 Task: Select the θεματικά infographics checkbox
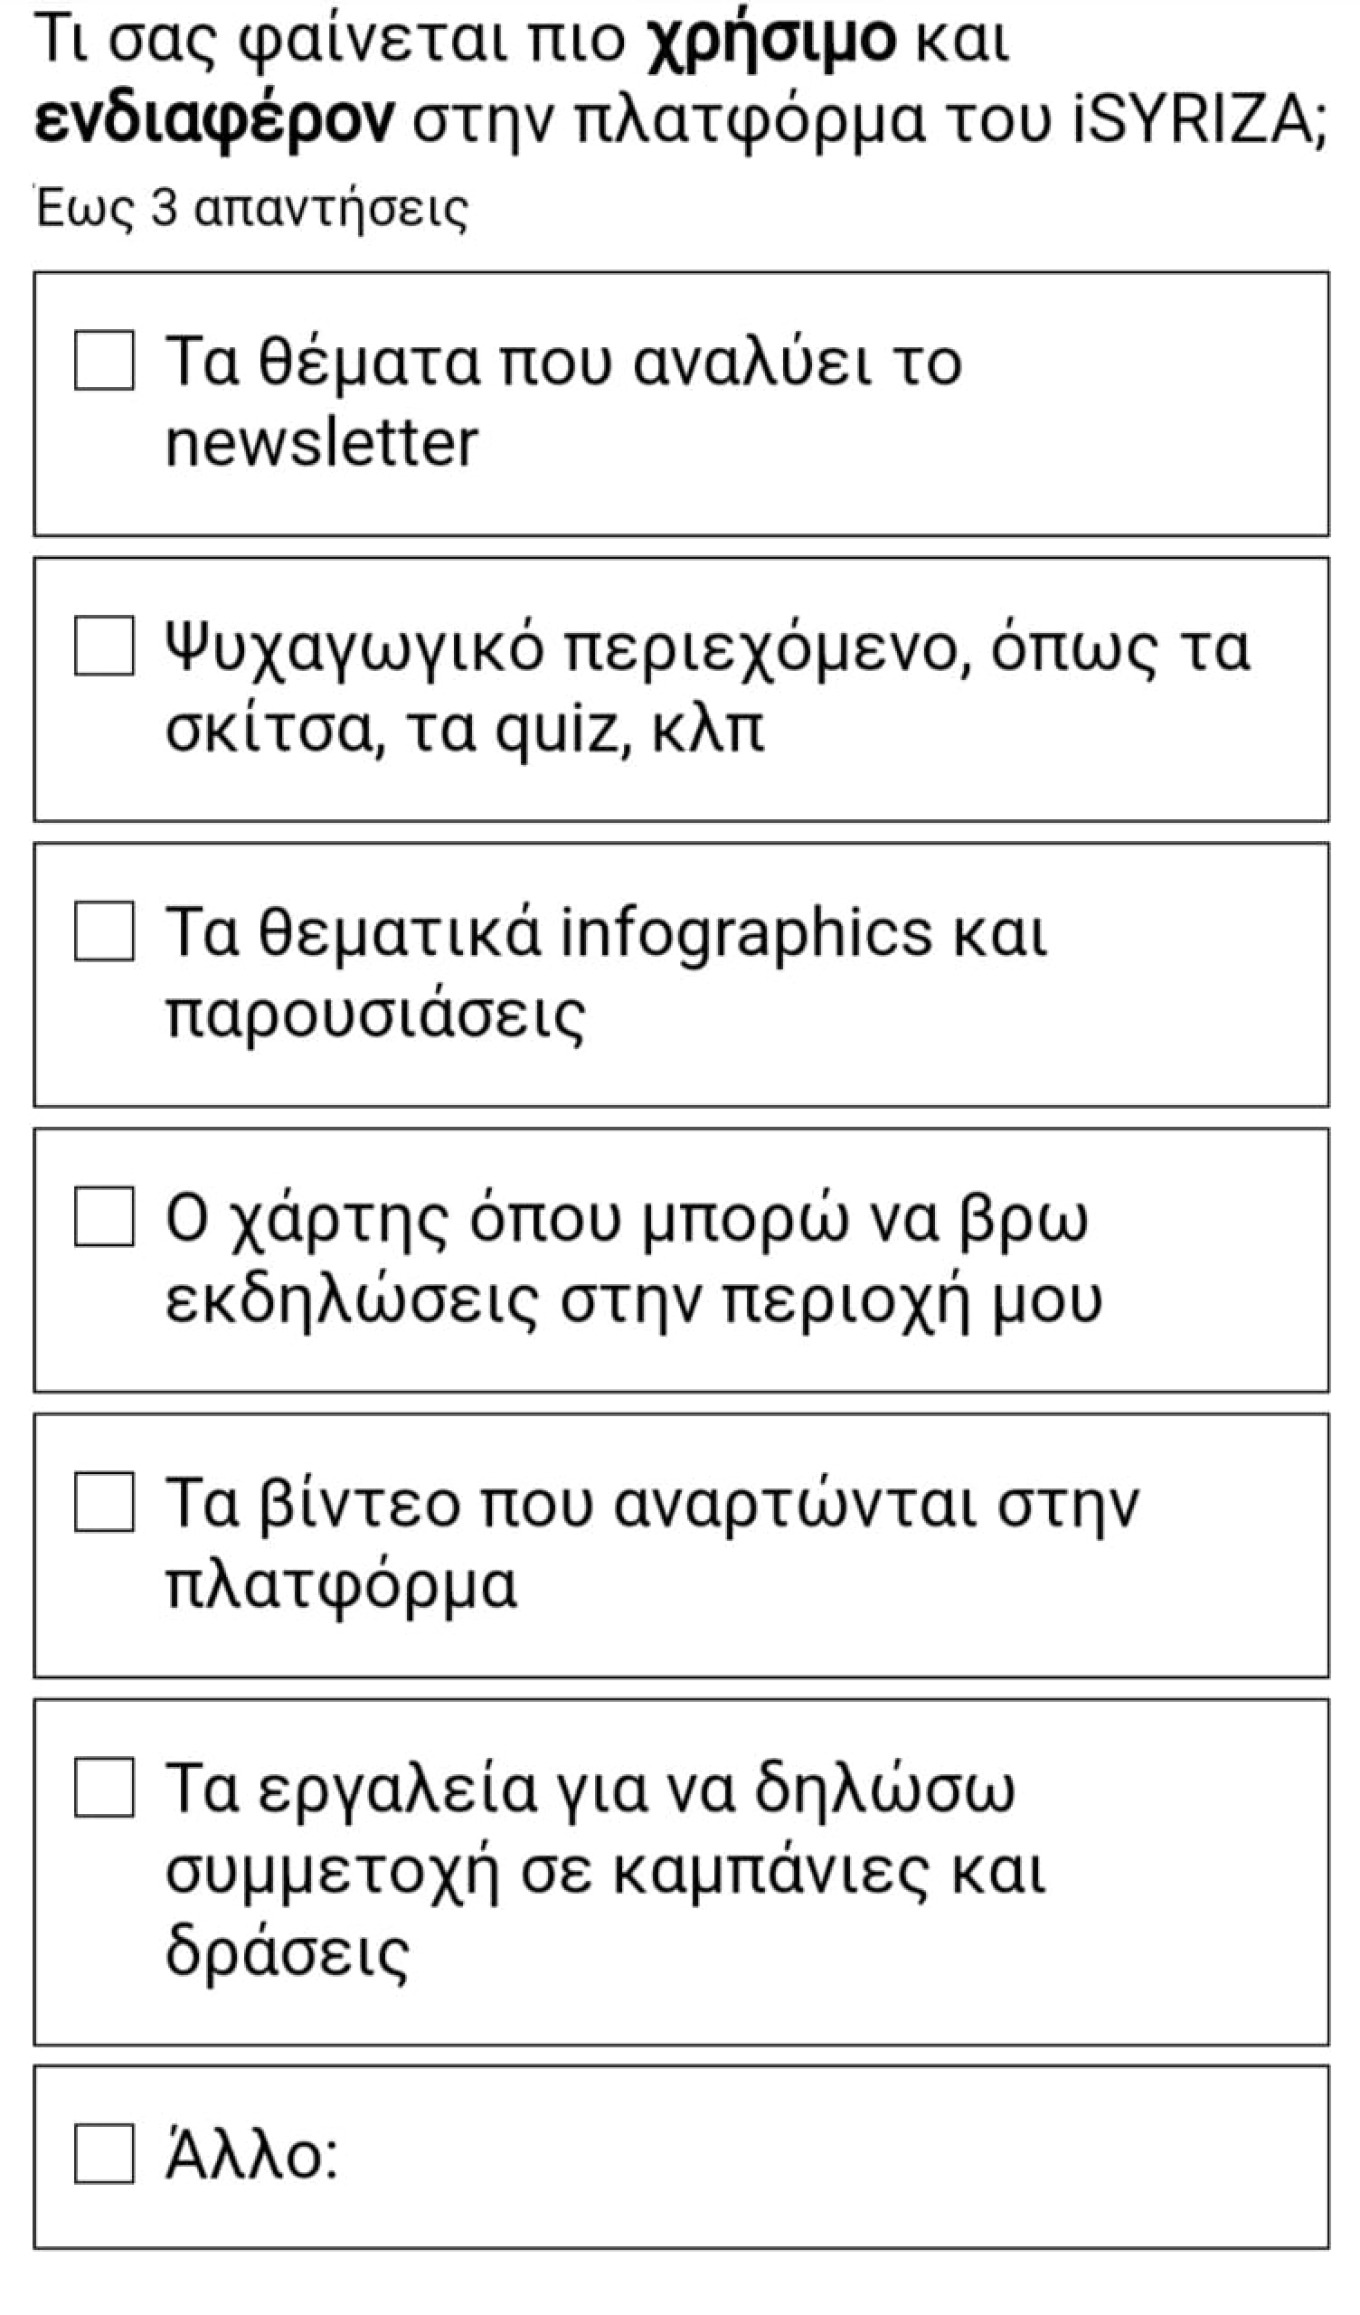tap(104, 931)
